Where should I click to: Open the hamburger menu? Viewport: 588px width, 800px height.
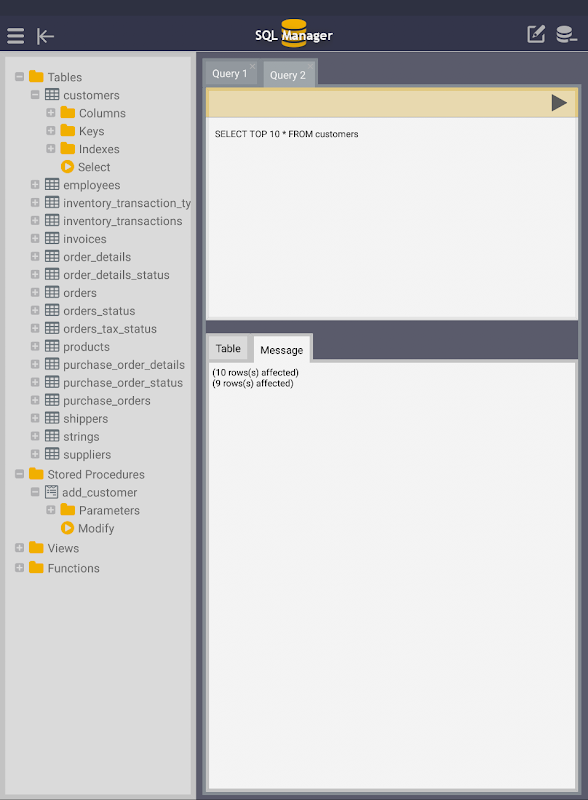pos(15,36)
